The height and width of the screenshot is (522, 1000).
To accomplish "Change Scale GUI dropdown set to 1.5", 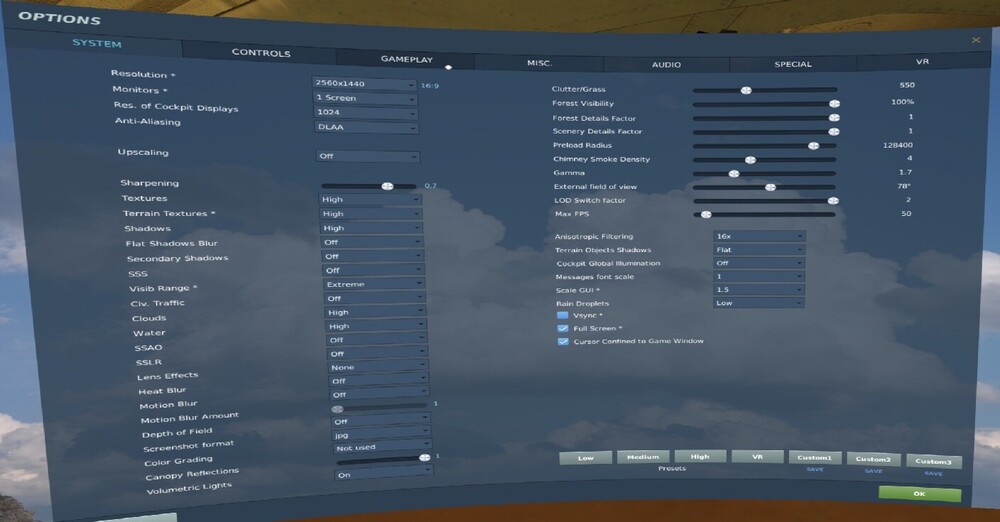I will point(759,290).
